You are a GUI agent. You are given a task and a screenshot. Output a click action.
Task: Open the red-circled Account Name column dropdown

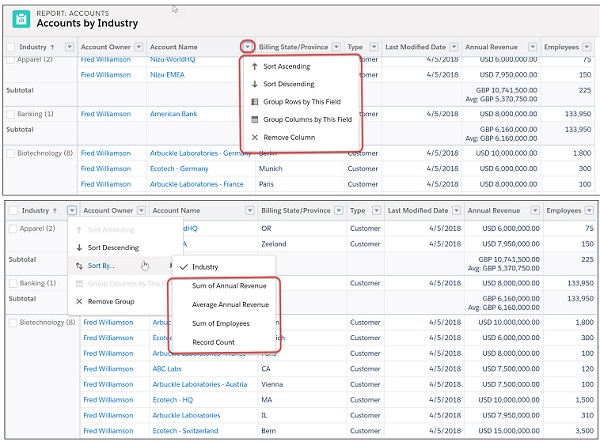pos(247,47)
